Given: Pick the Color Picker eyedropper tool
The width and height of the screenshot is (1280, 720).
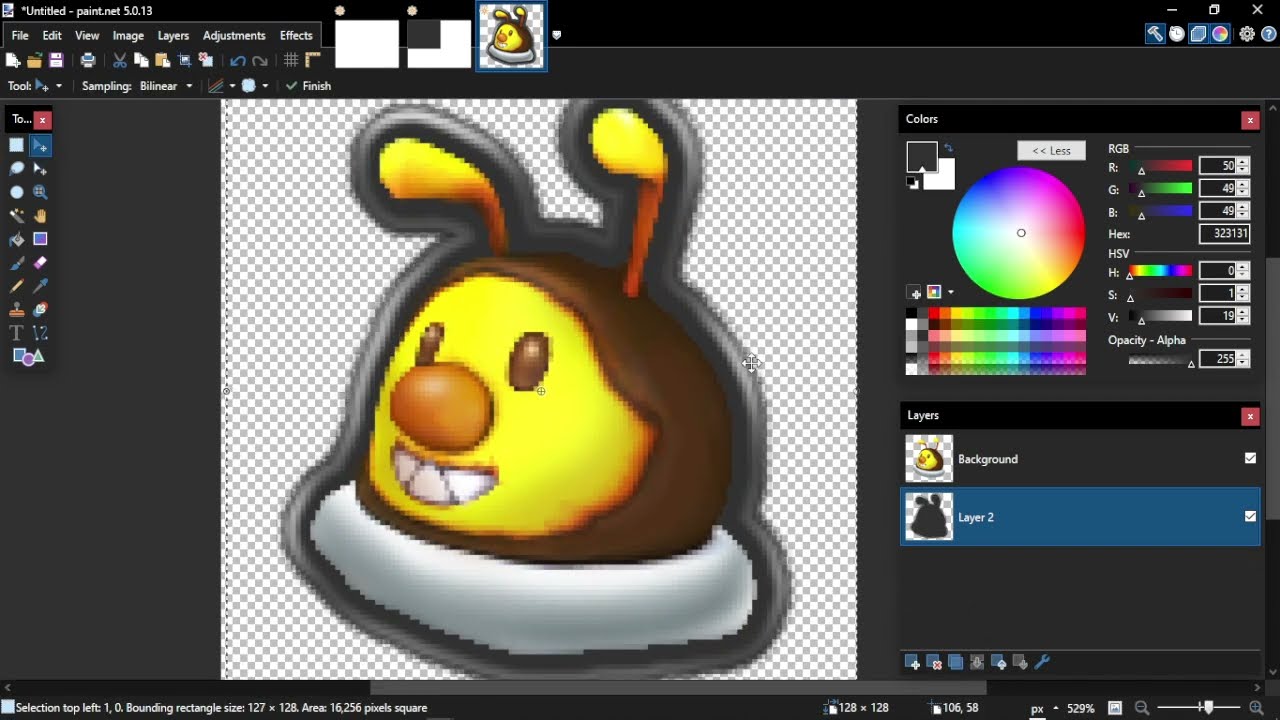Looking at the screenshot, I should coord(40,286).
